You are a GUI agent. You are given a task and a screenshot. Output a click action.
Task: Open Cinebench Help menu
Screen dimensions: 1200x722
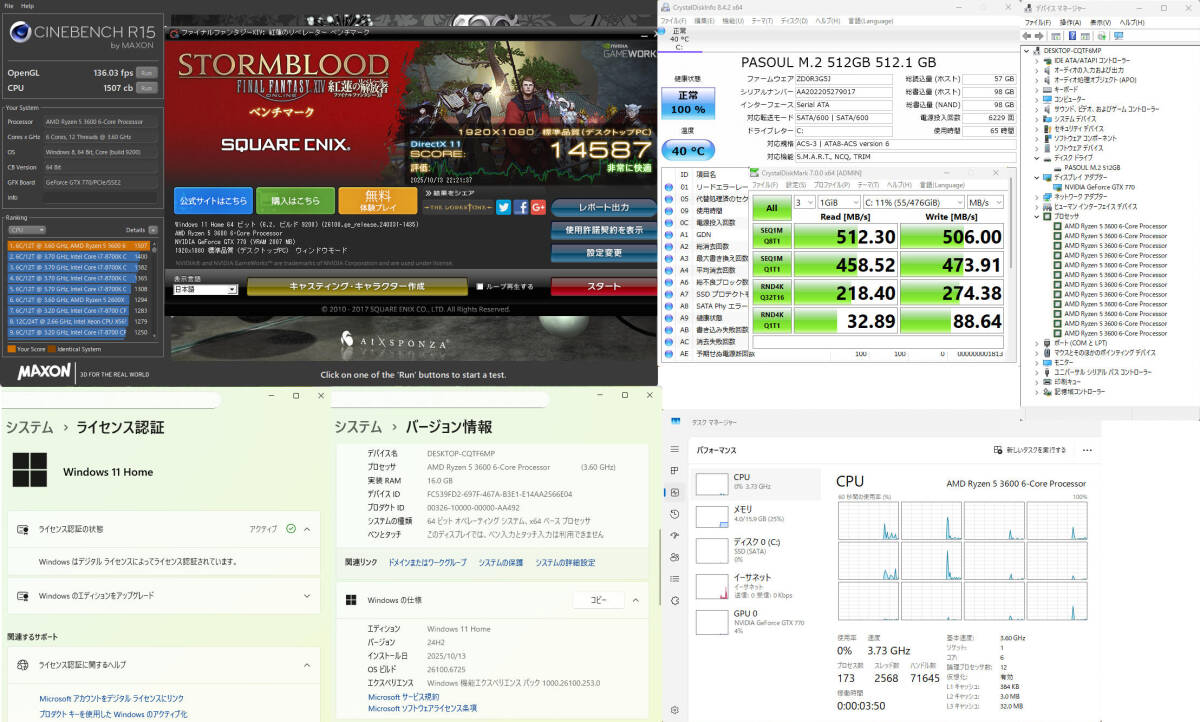tap(27, 6)
